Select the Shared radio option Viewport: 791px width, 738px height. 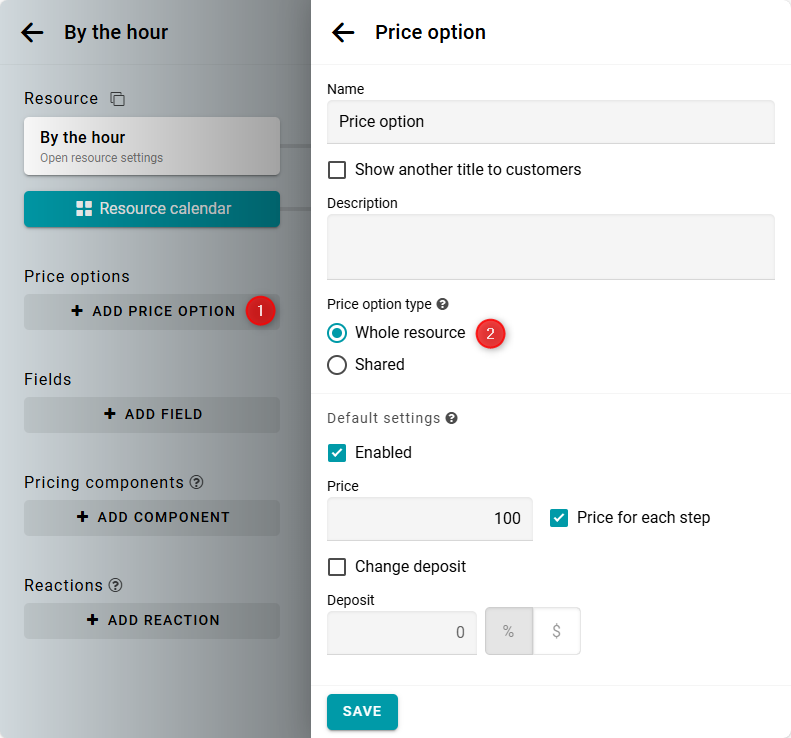pos(337,365)
